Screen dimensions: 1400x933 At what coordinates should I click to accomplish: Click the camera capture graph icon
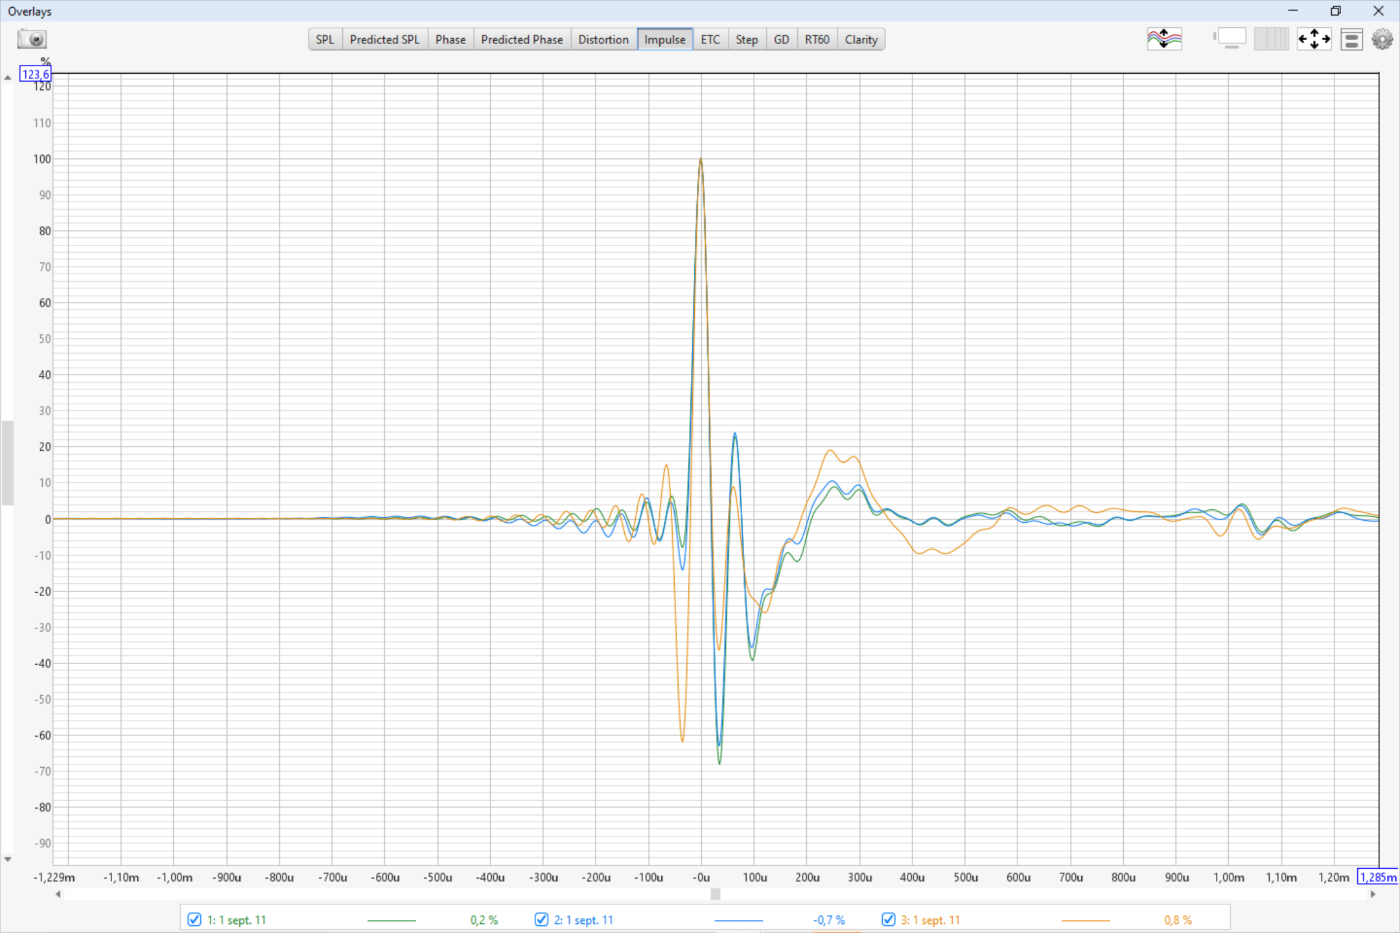pyautogui.click(x=32, y=39)
